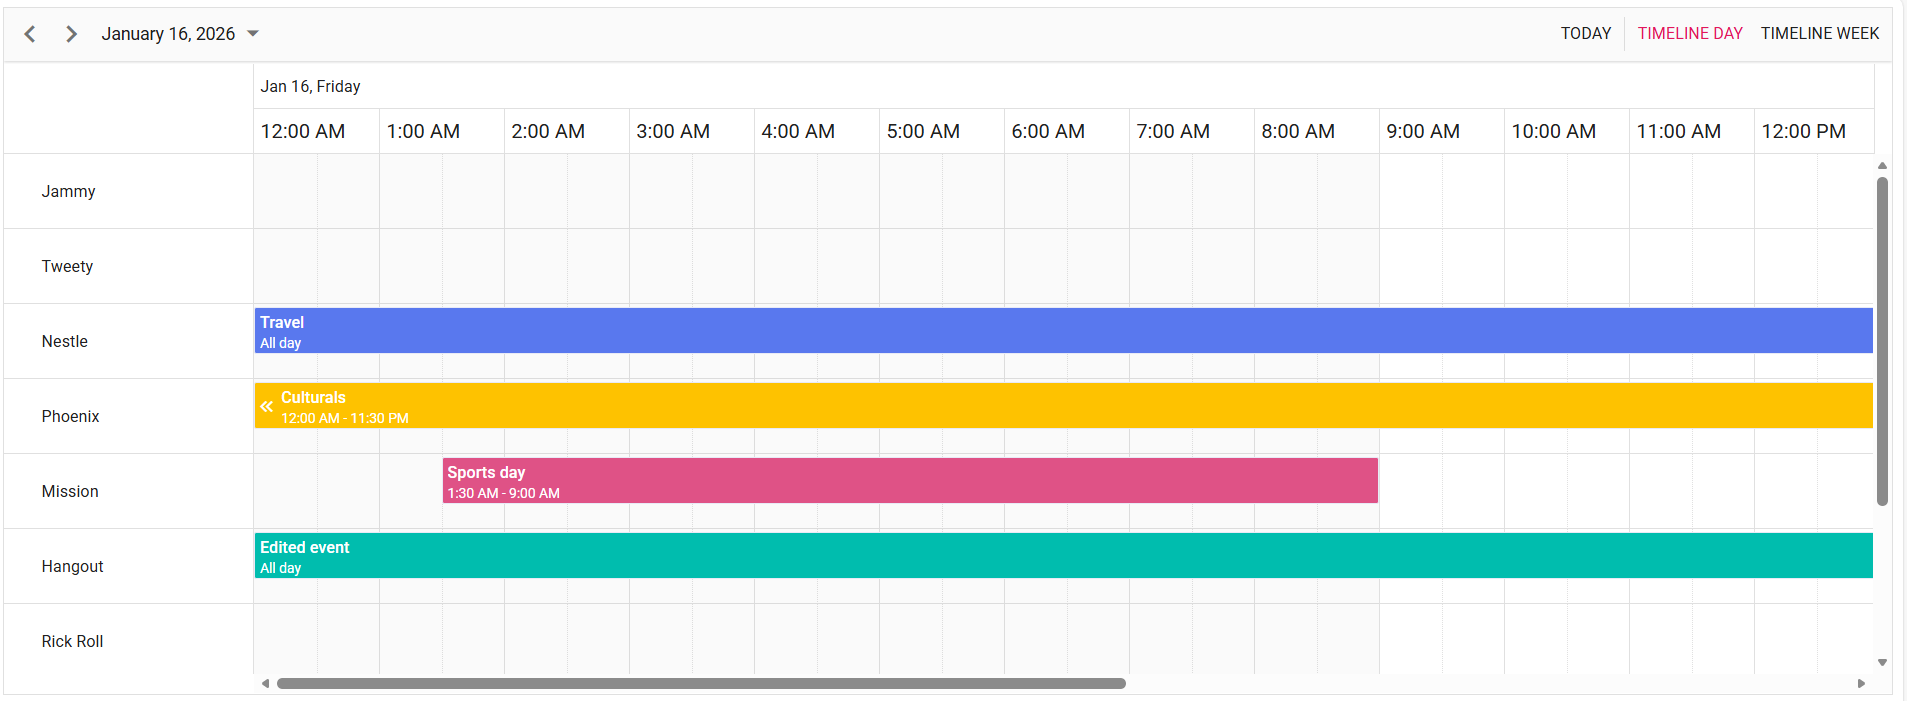Click the down arrow on the vertical scrollbar
Viewport: 1907px width, 701px height.
click(1883, 661)
